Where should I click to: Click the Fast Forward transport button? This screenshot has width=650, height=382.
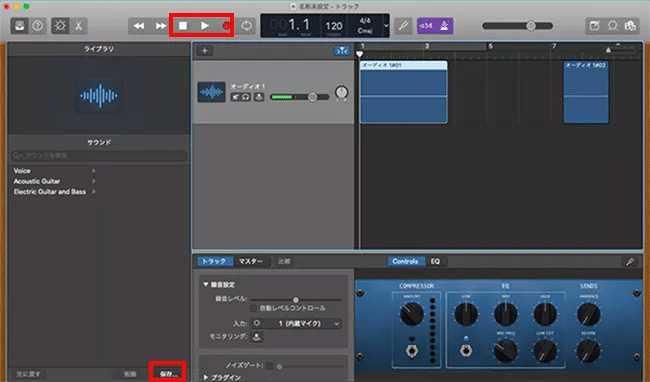(160, 26)
